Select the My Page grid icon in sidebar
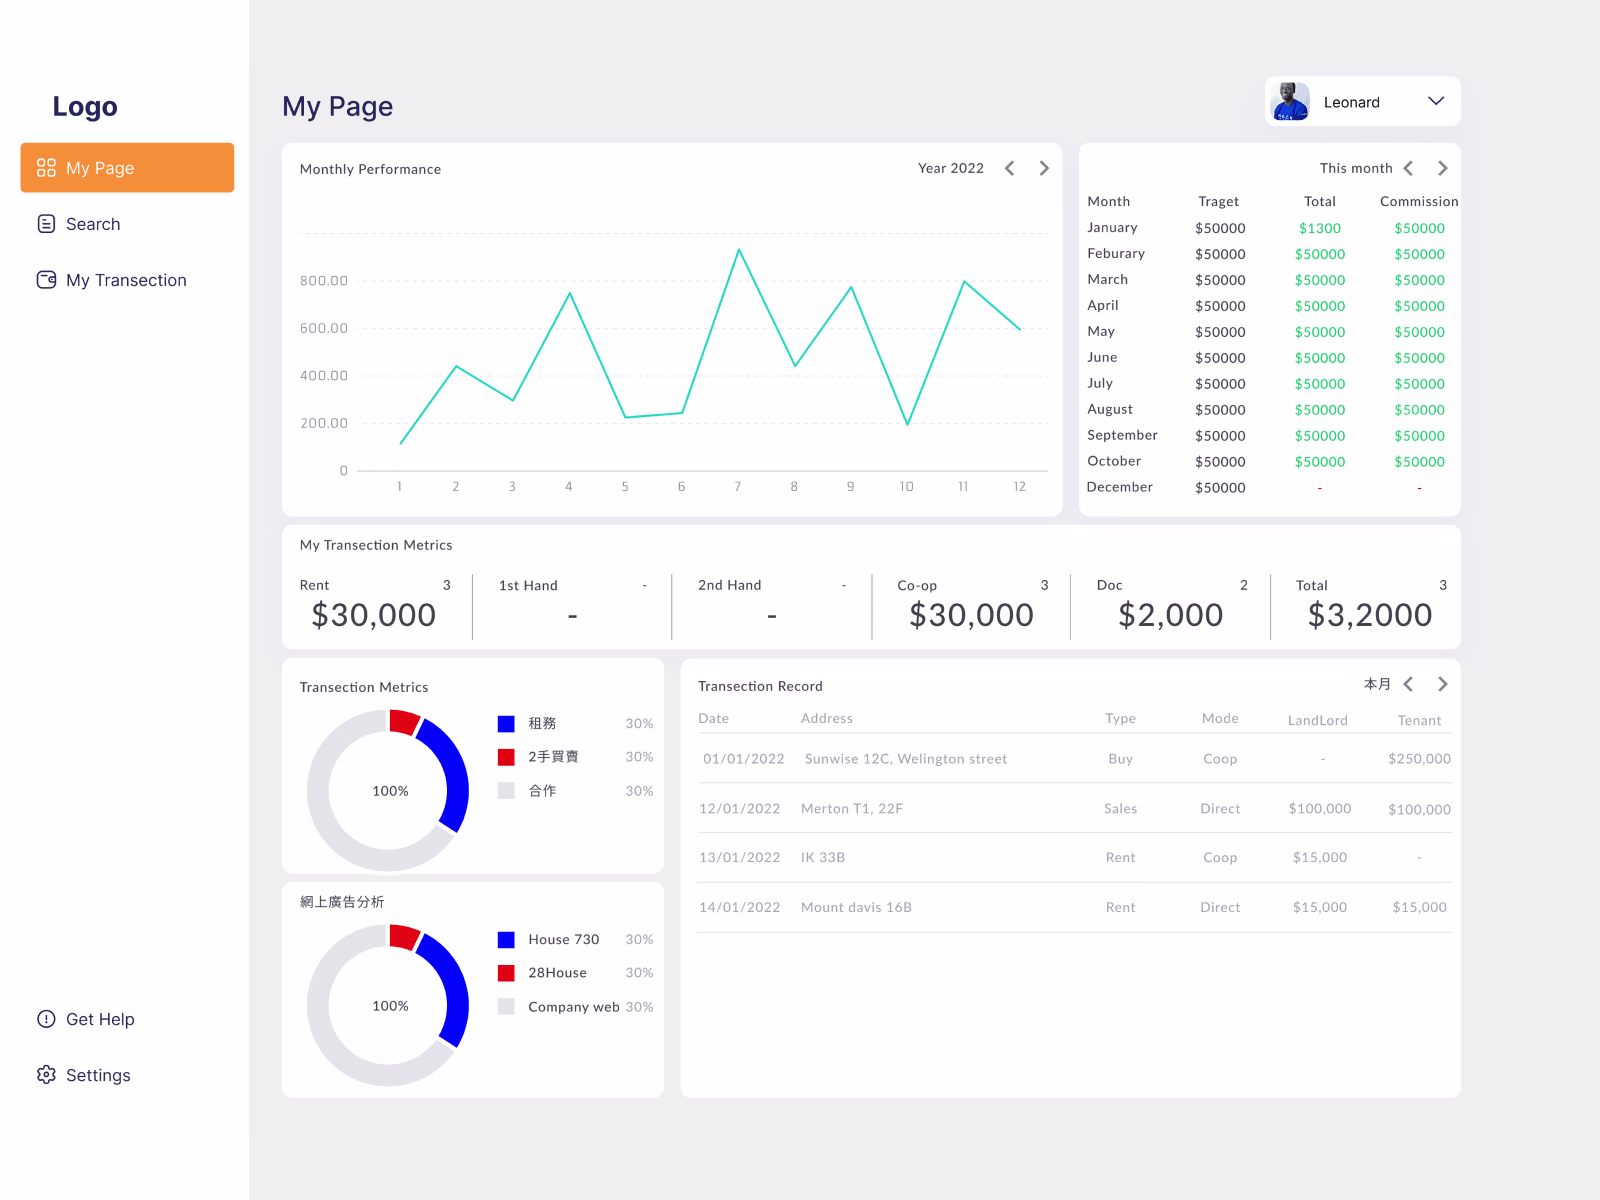Screen dimensions: 1600x1200 click(x=46, y=167)
